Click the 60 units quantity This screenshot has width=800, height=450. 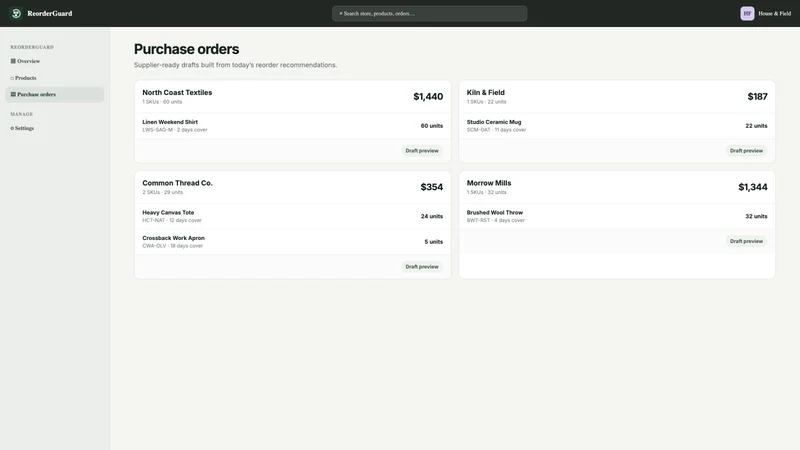tap(432, 126)
